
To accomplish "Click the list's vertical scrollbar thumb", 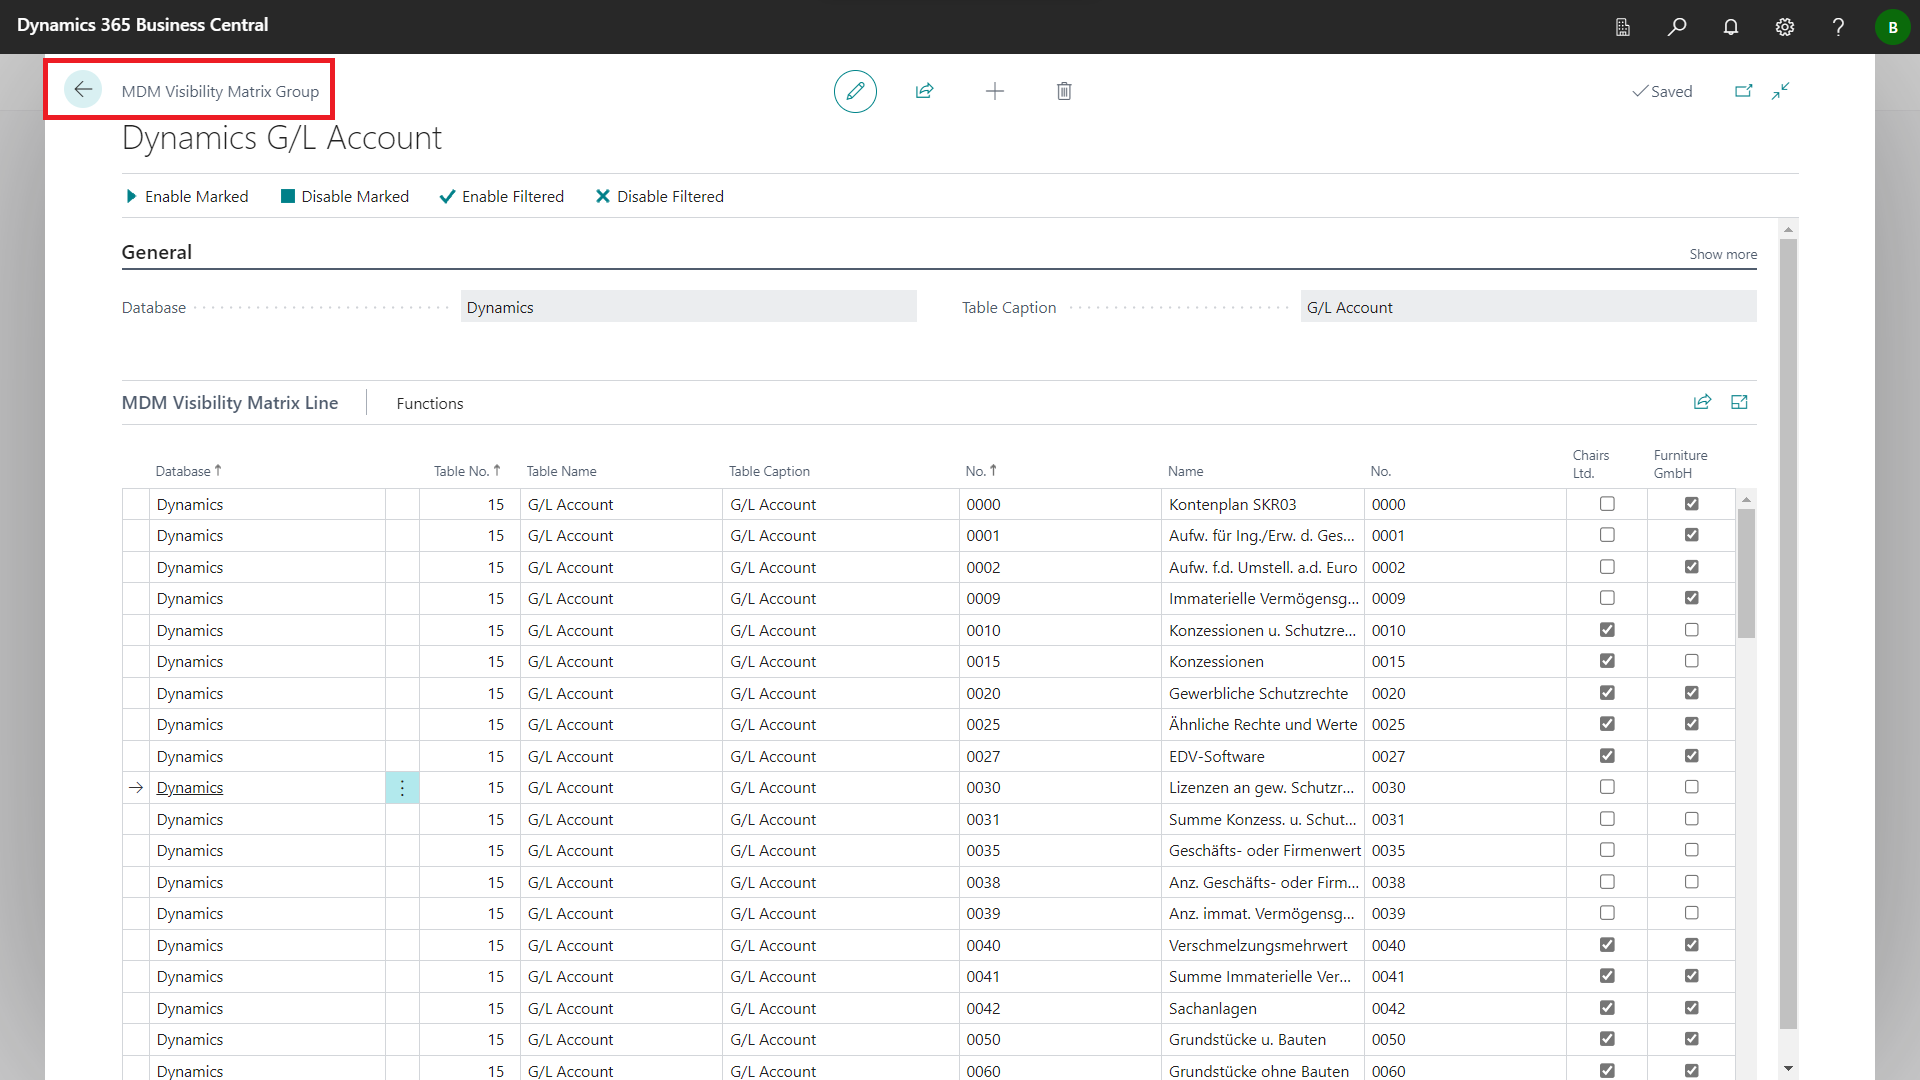I will pyautogui.click(x=1746, y=573).
